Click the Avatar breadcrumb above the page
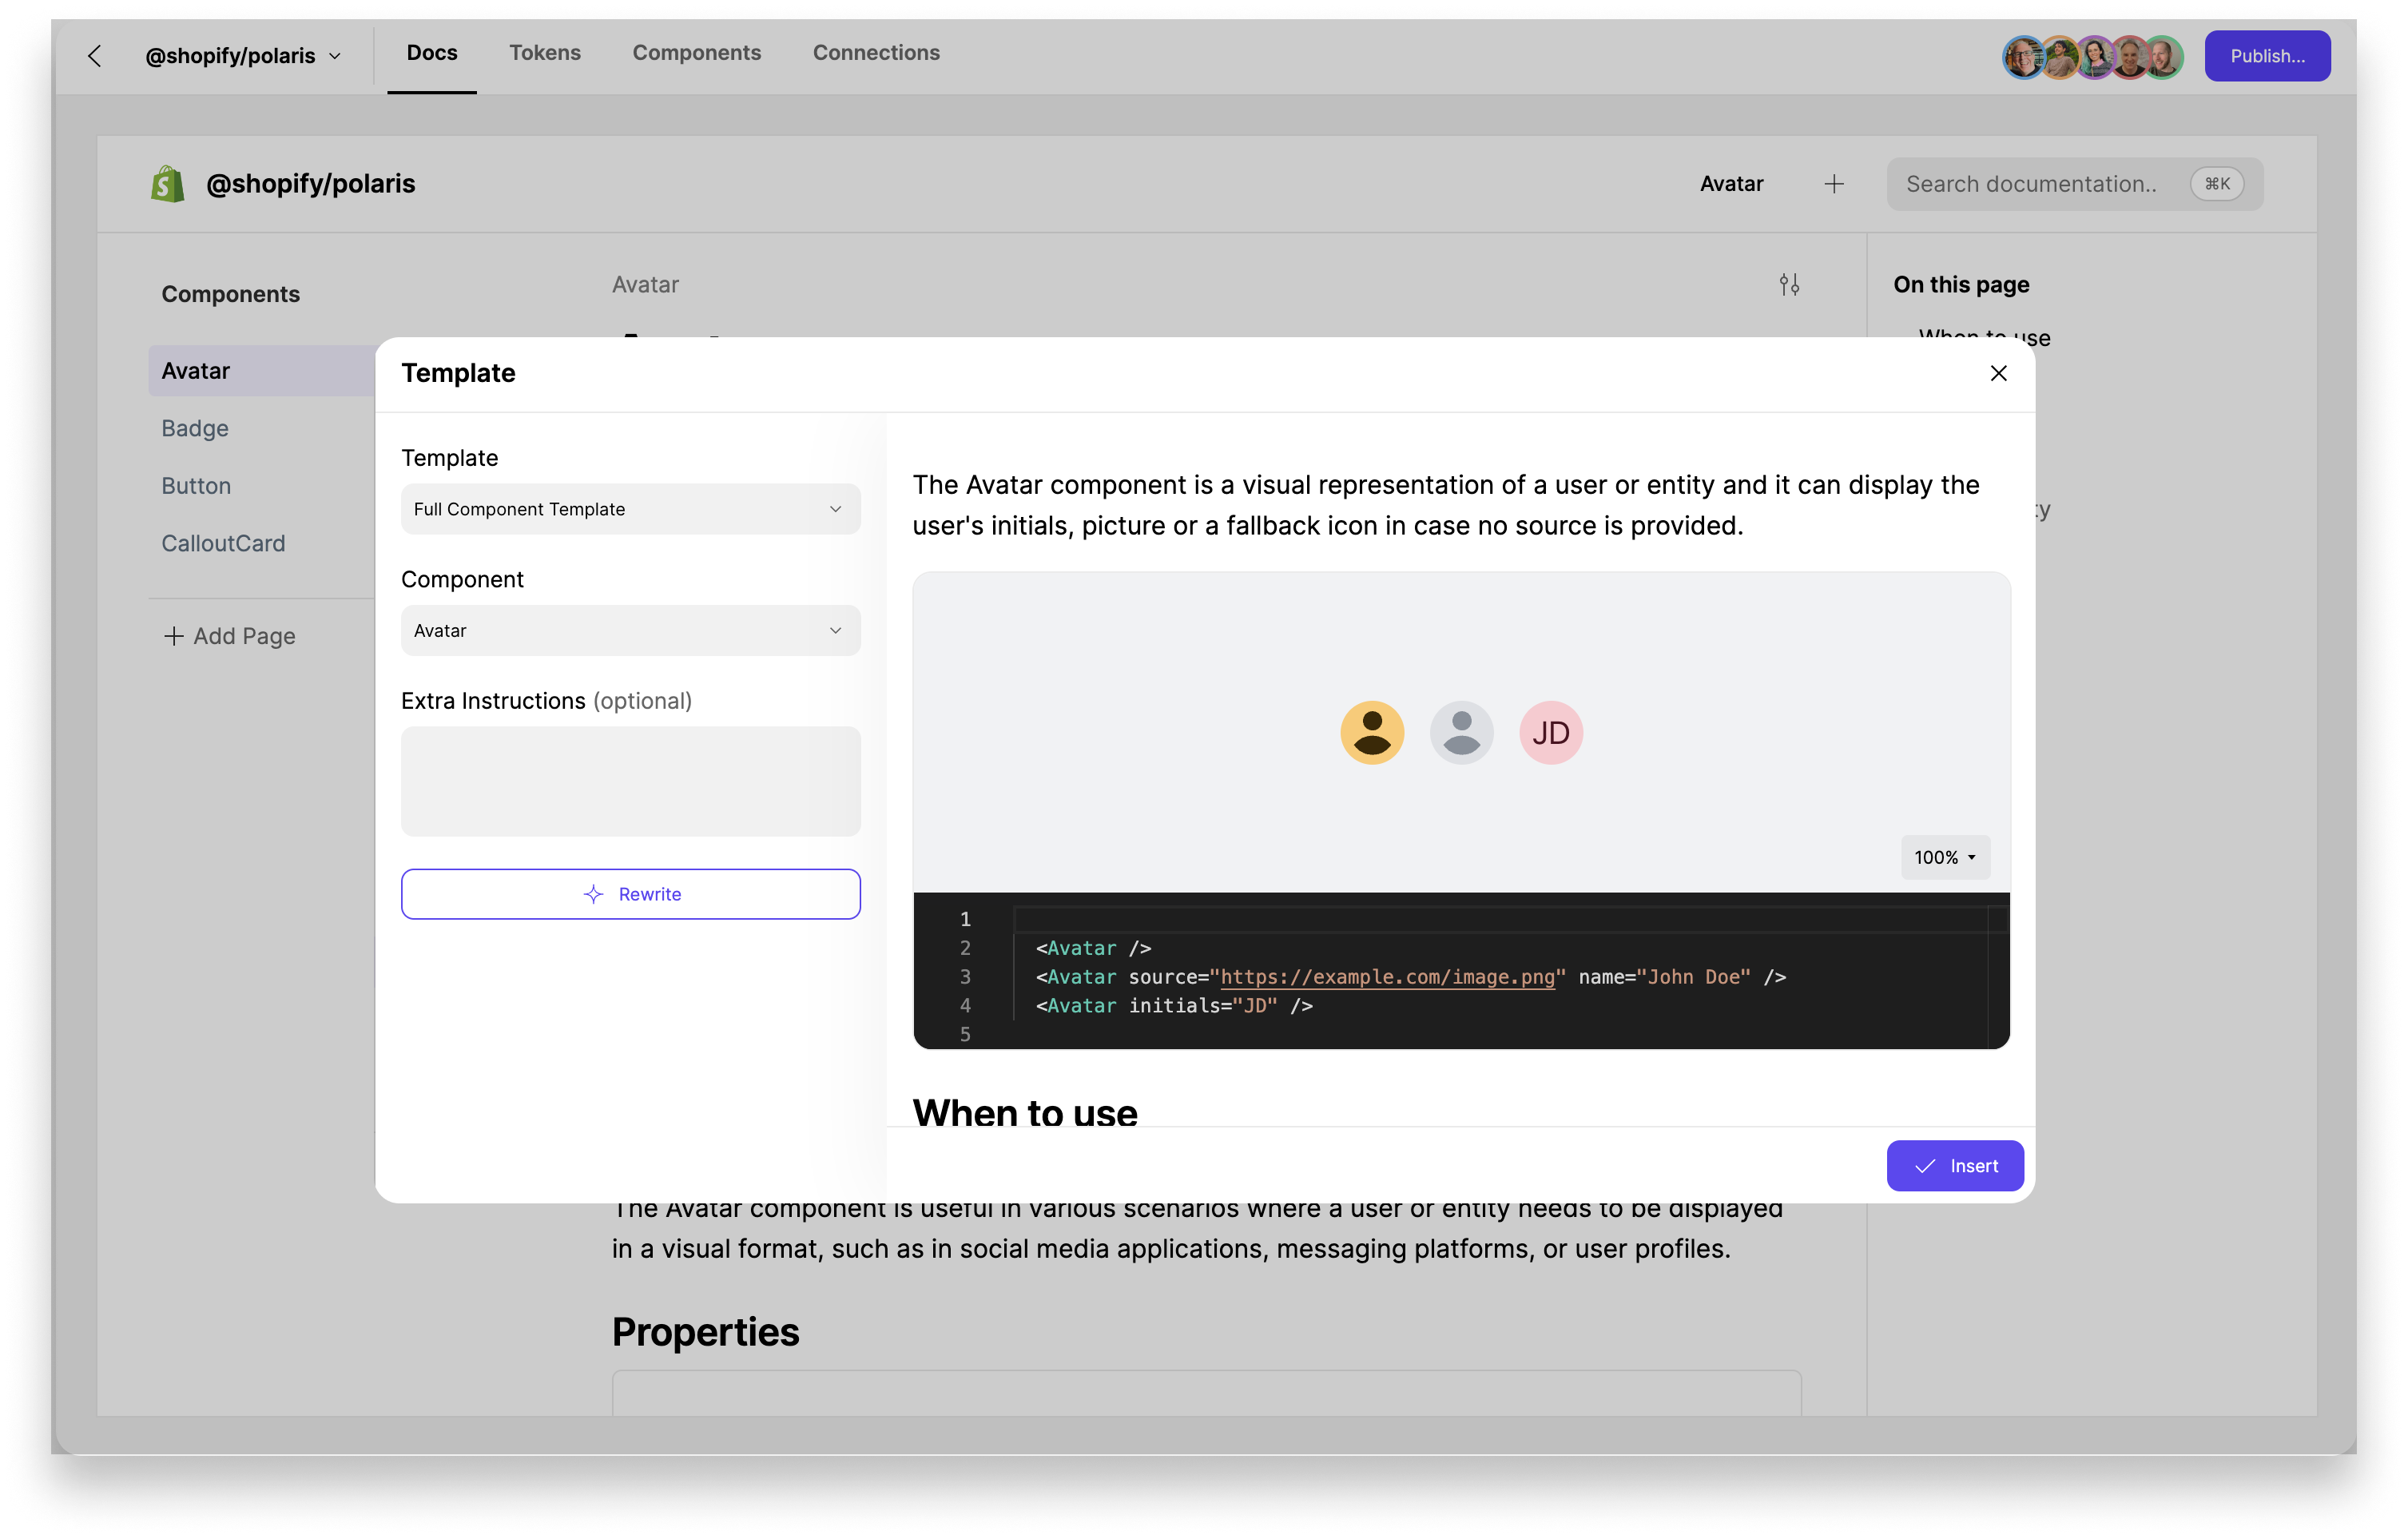 645,285
